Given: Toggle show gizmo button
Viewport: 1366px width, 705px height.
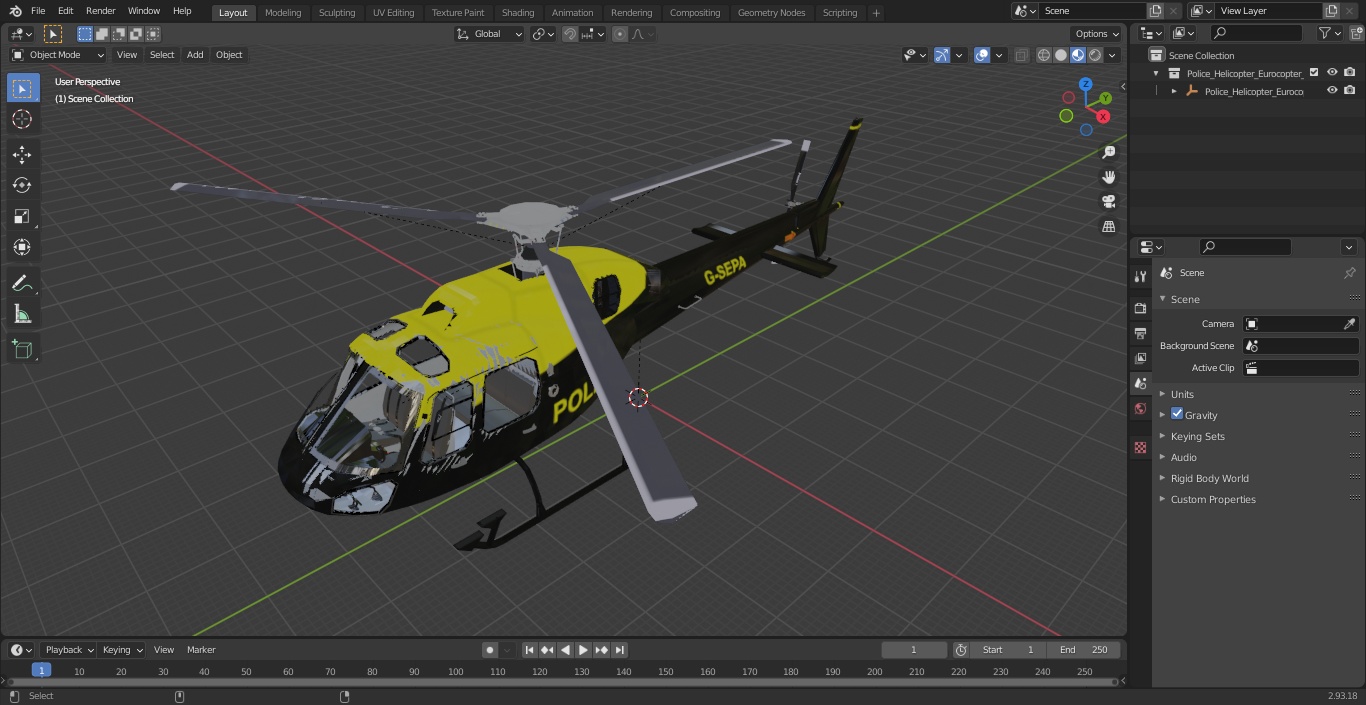Looking at the screenshot, I should (x=942, y=55).
